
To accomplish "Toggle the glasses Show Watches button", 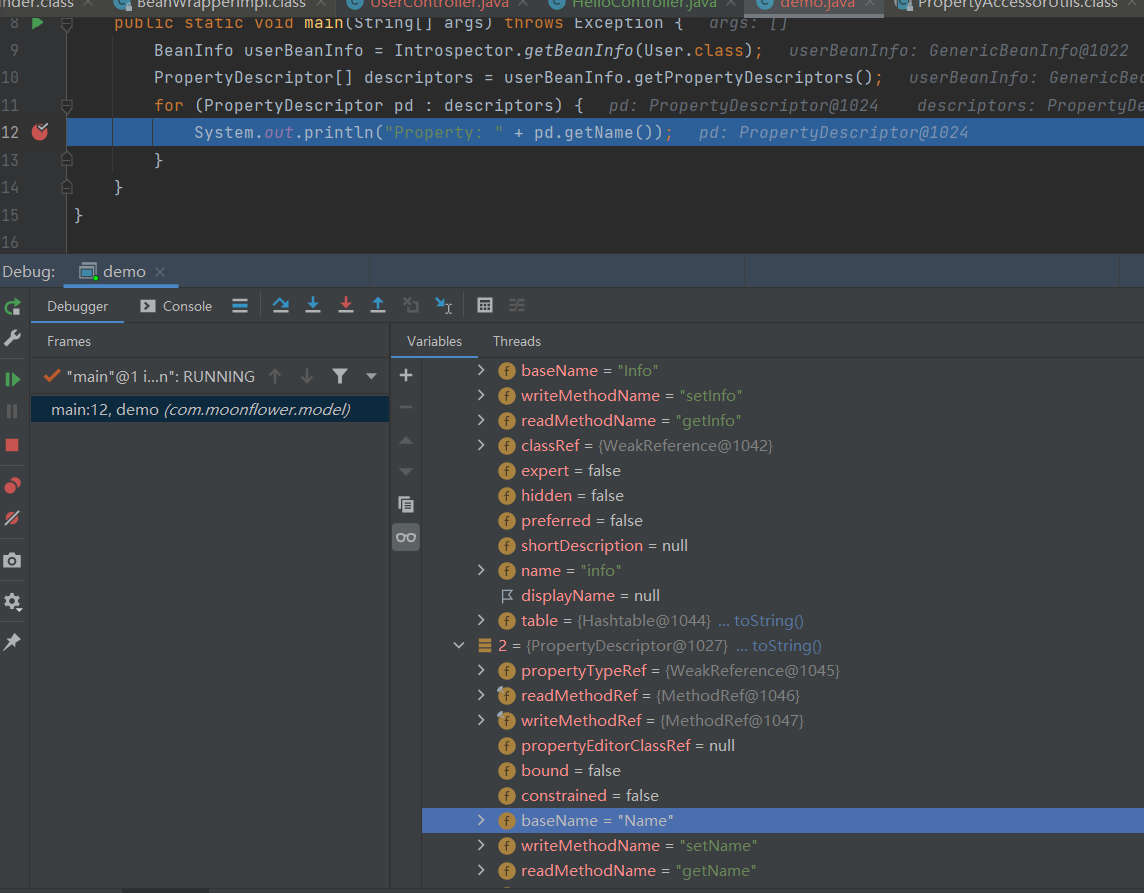I will 405,538.
